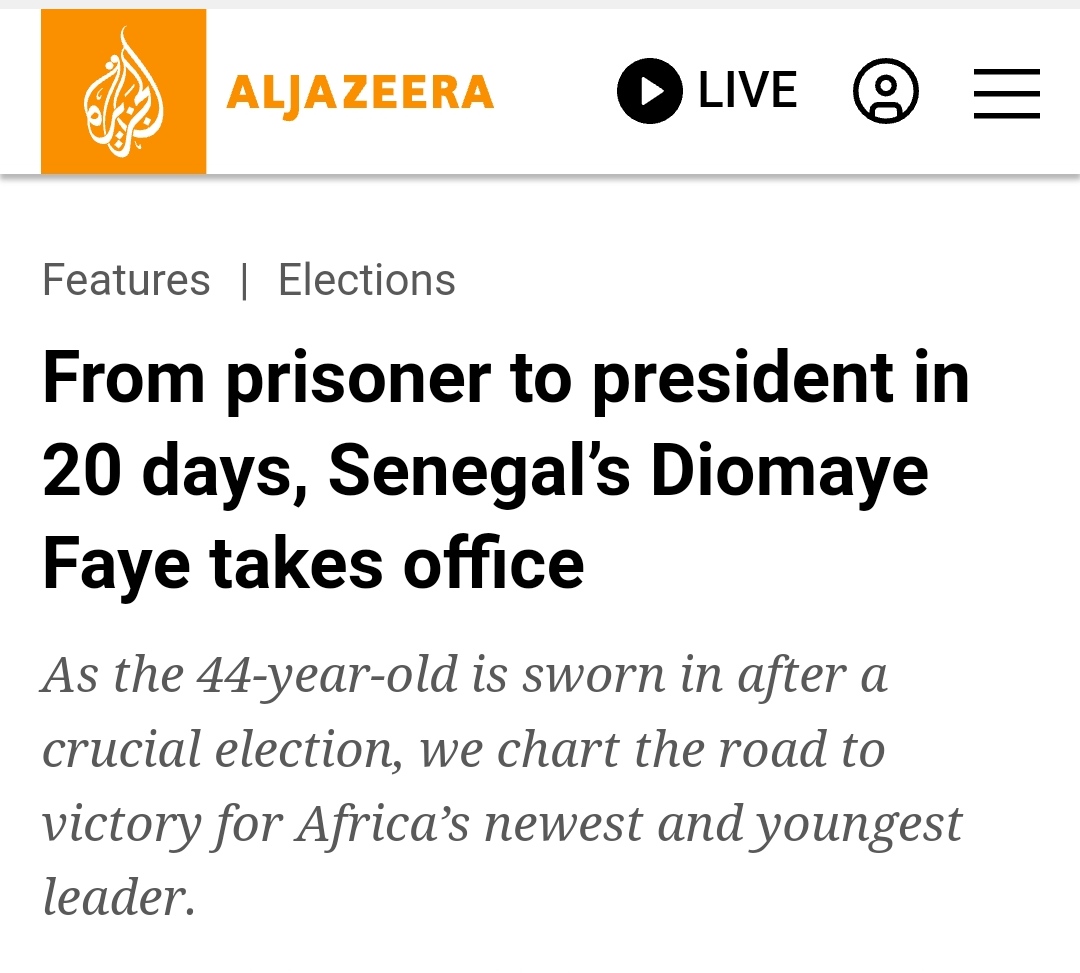Tap the orange Al Jazeera logo emblem
Image resolution: width=1080 pixels, height=973 pixels.
point(123,91)
